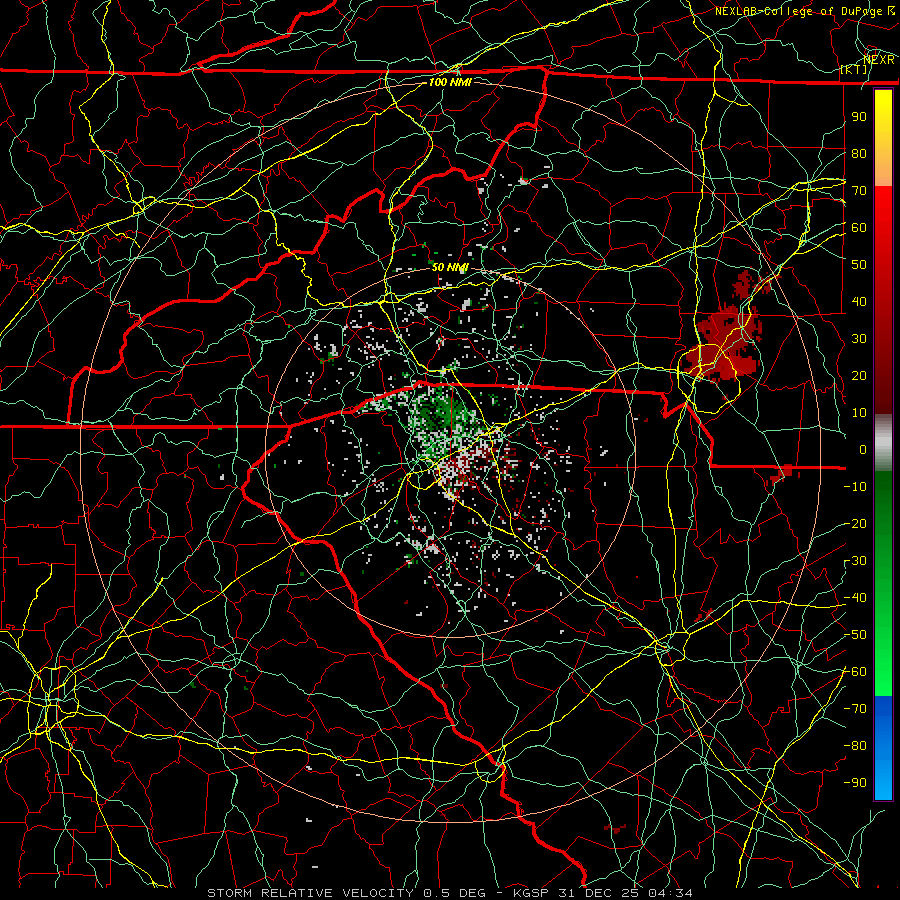The height and width of the screenshot is (900, 900).
Task: Click the dense green inbound echo near radar center
Action: point(439,414)
